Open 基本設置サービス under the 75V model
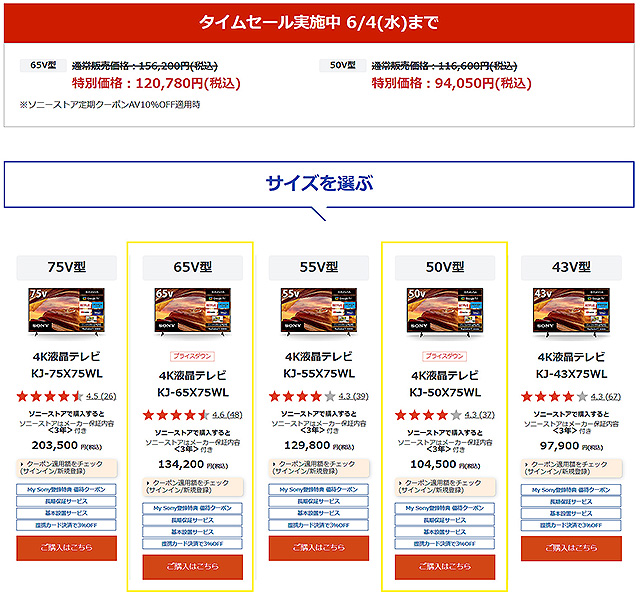Image resolution: width=640 pixels, height=592 pixels. pyautogui.click(x=67, y=513)
